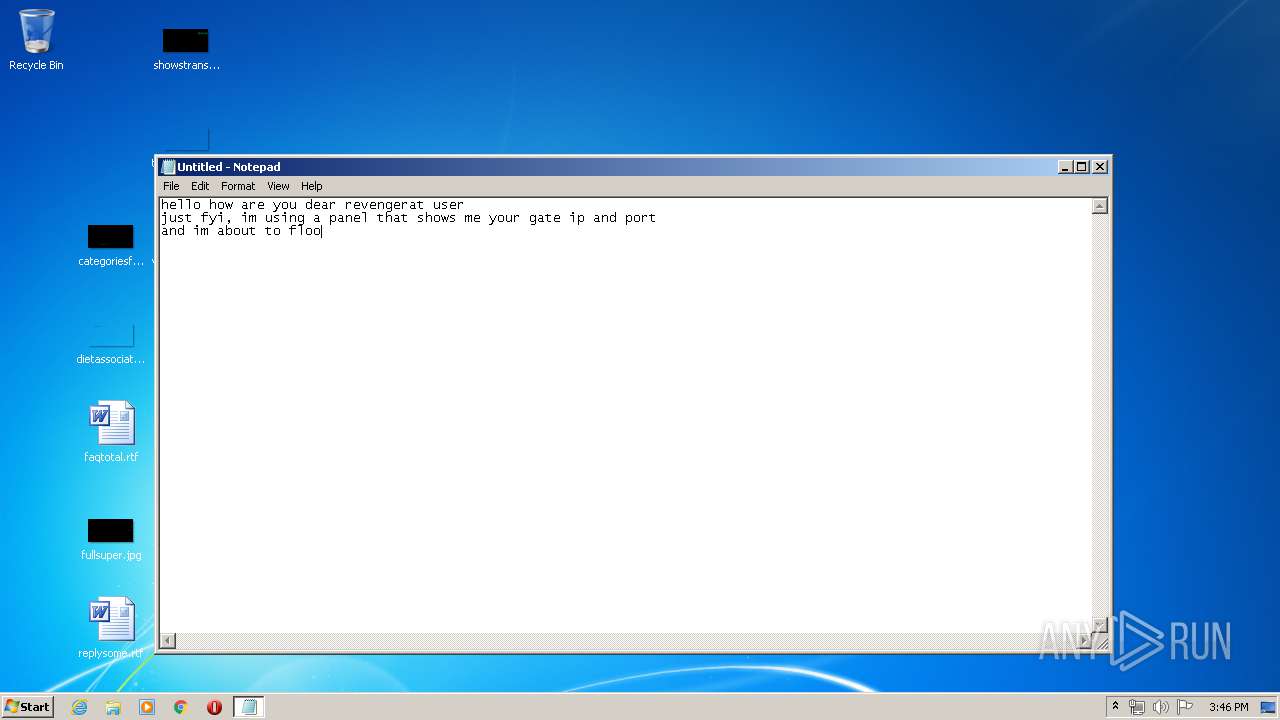The height and width of the screenshot is (720, 1280).
Task: Select the faqtotal.rtf document icon
Action: pos(111,432)
